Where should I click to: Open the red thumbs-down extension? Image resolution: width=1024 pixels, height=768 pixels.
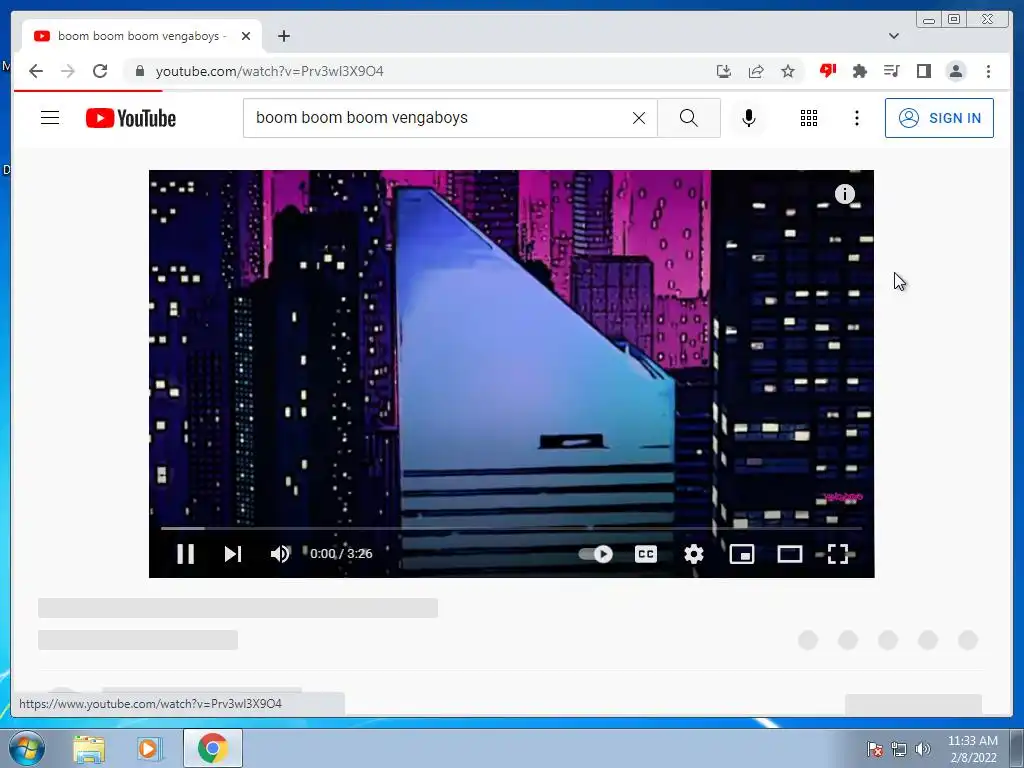(828, 71)
